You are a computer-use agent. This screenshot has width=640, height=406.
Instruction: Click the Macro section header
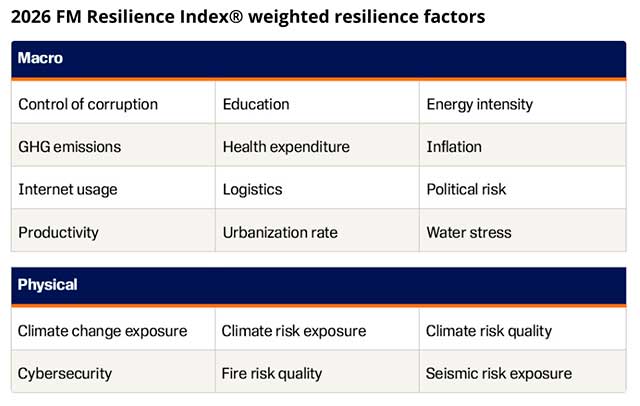[40, 59]
